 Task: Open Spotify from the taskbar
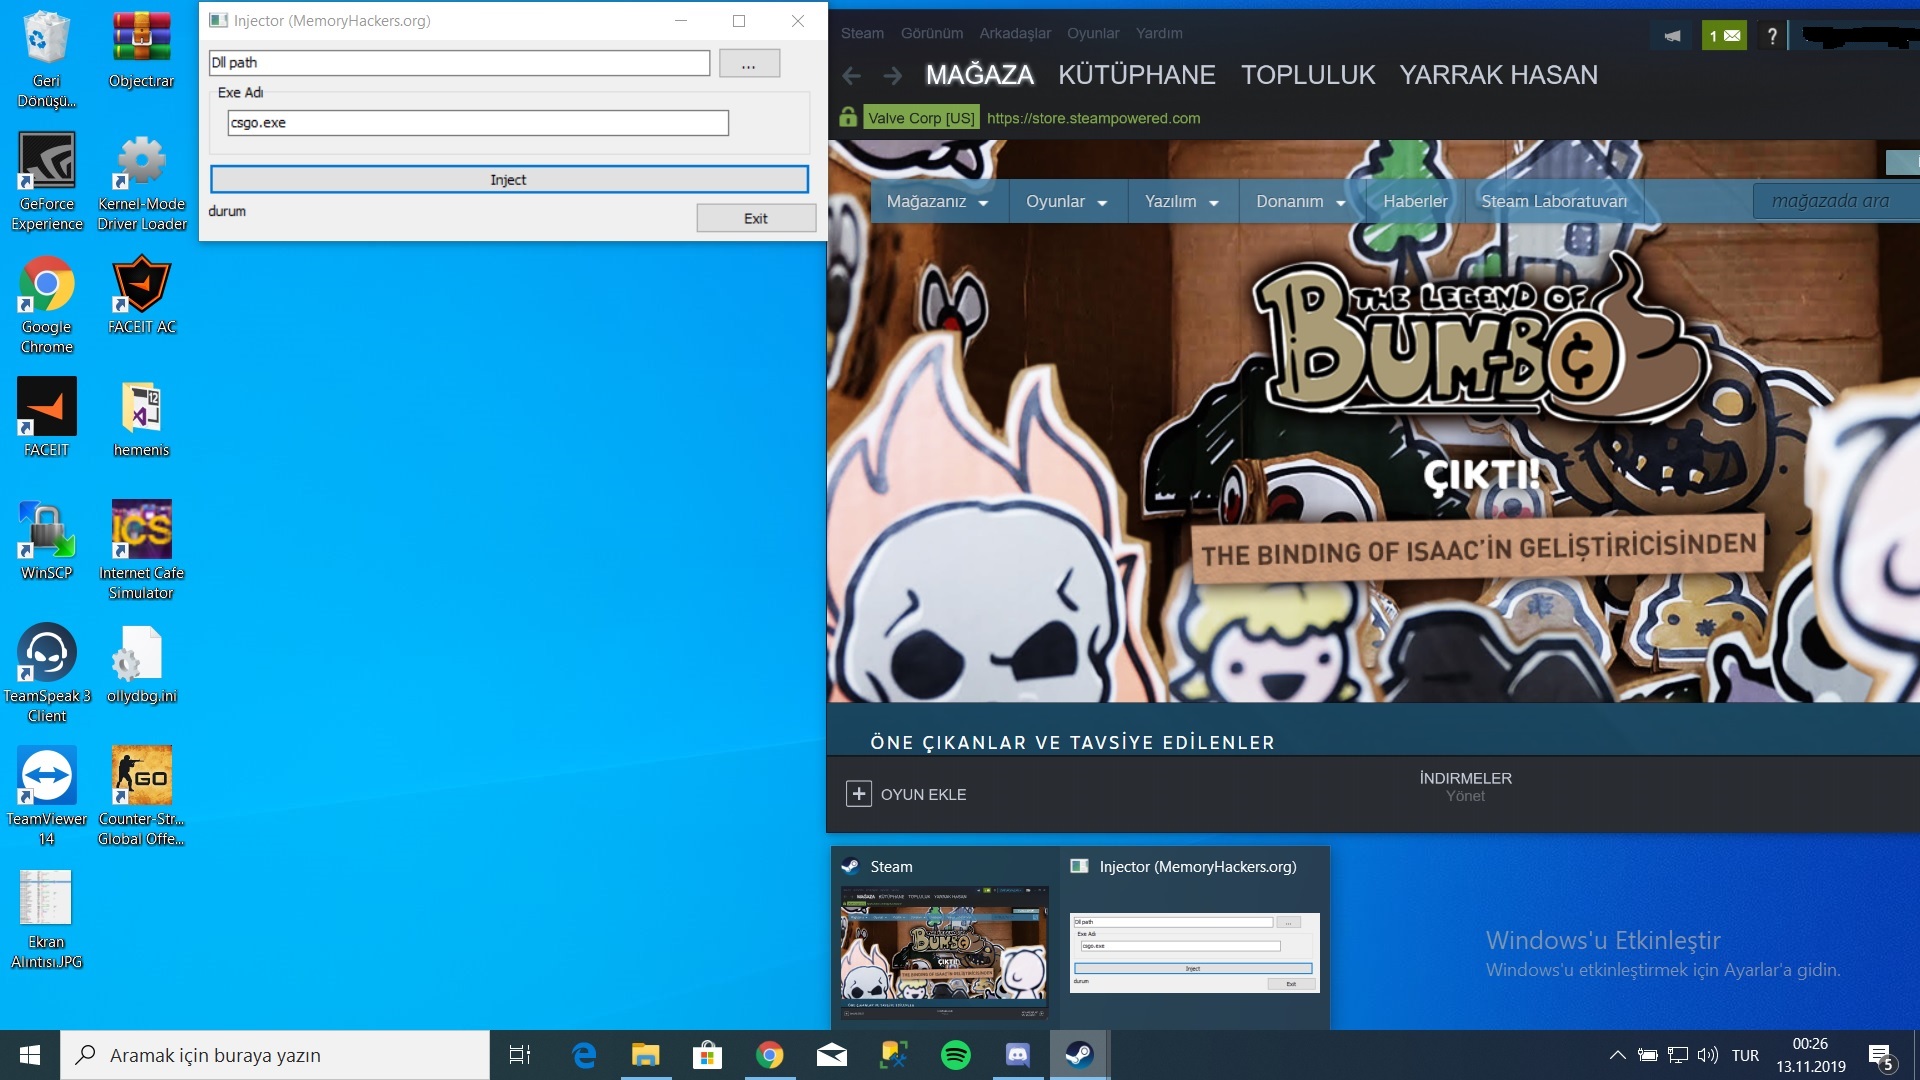pyautogui.click(x=956, y=1055)
